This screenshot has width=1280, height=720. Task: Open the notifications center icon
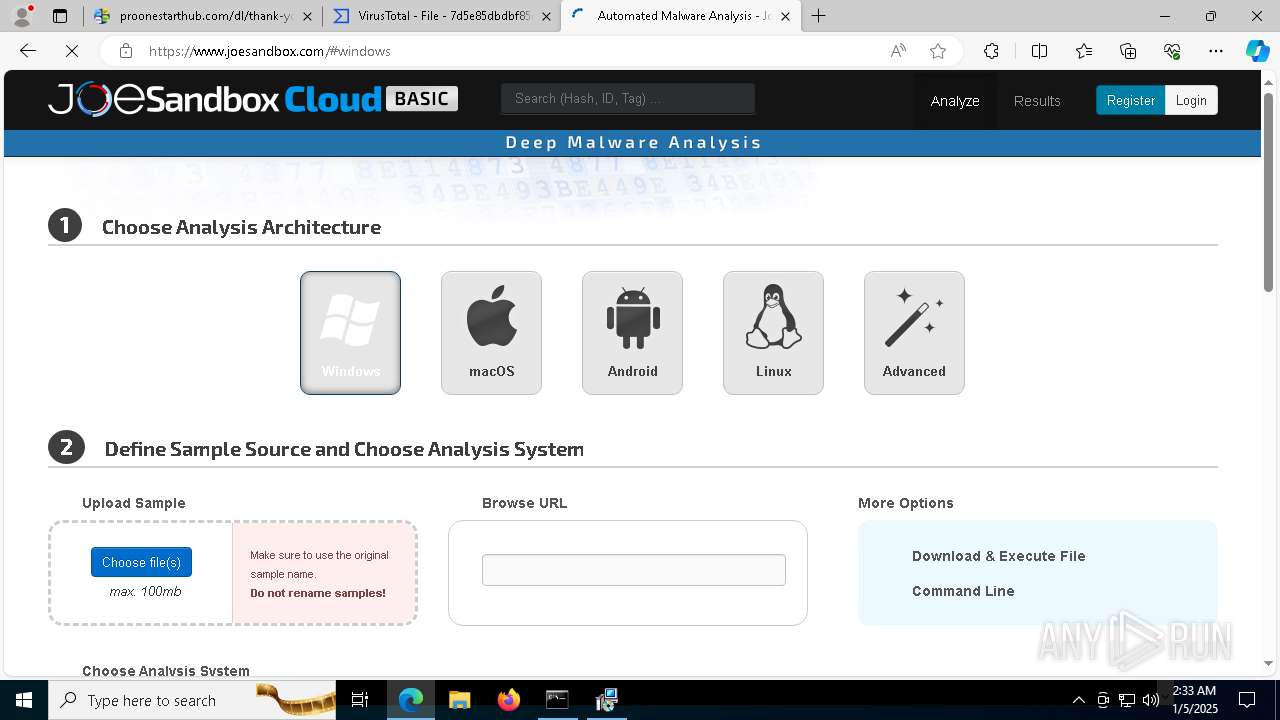click(x=1247, y=700)
